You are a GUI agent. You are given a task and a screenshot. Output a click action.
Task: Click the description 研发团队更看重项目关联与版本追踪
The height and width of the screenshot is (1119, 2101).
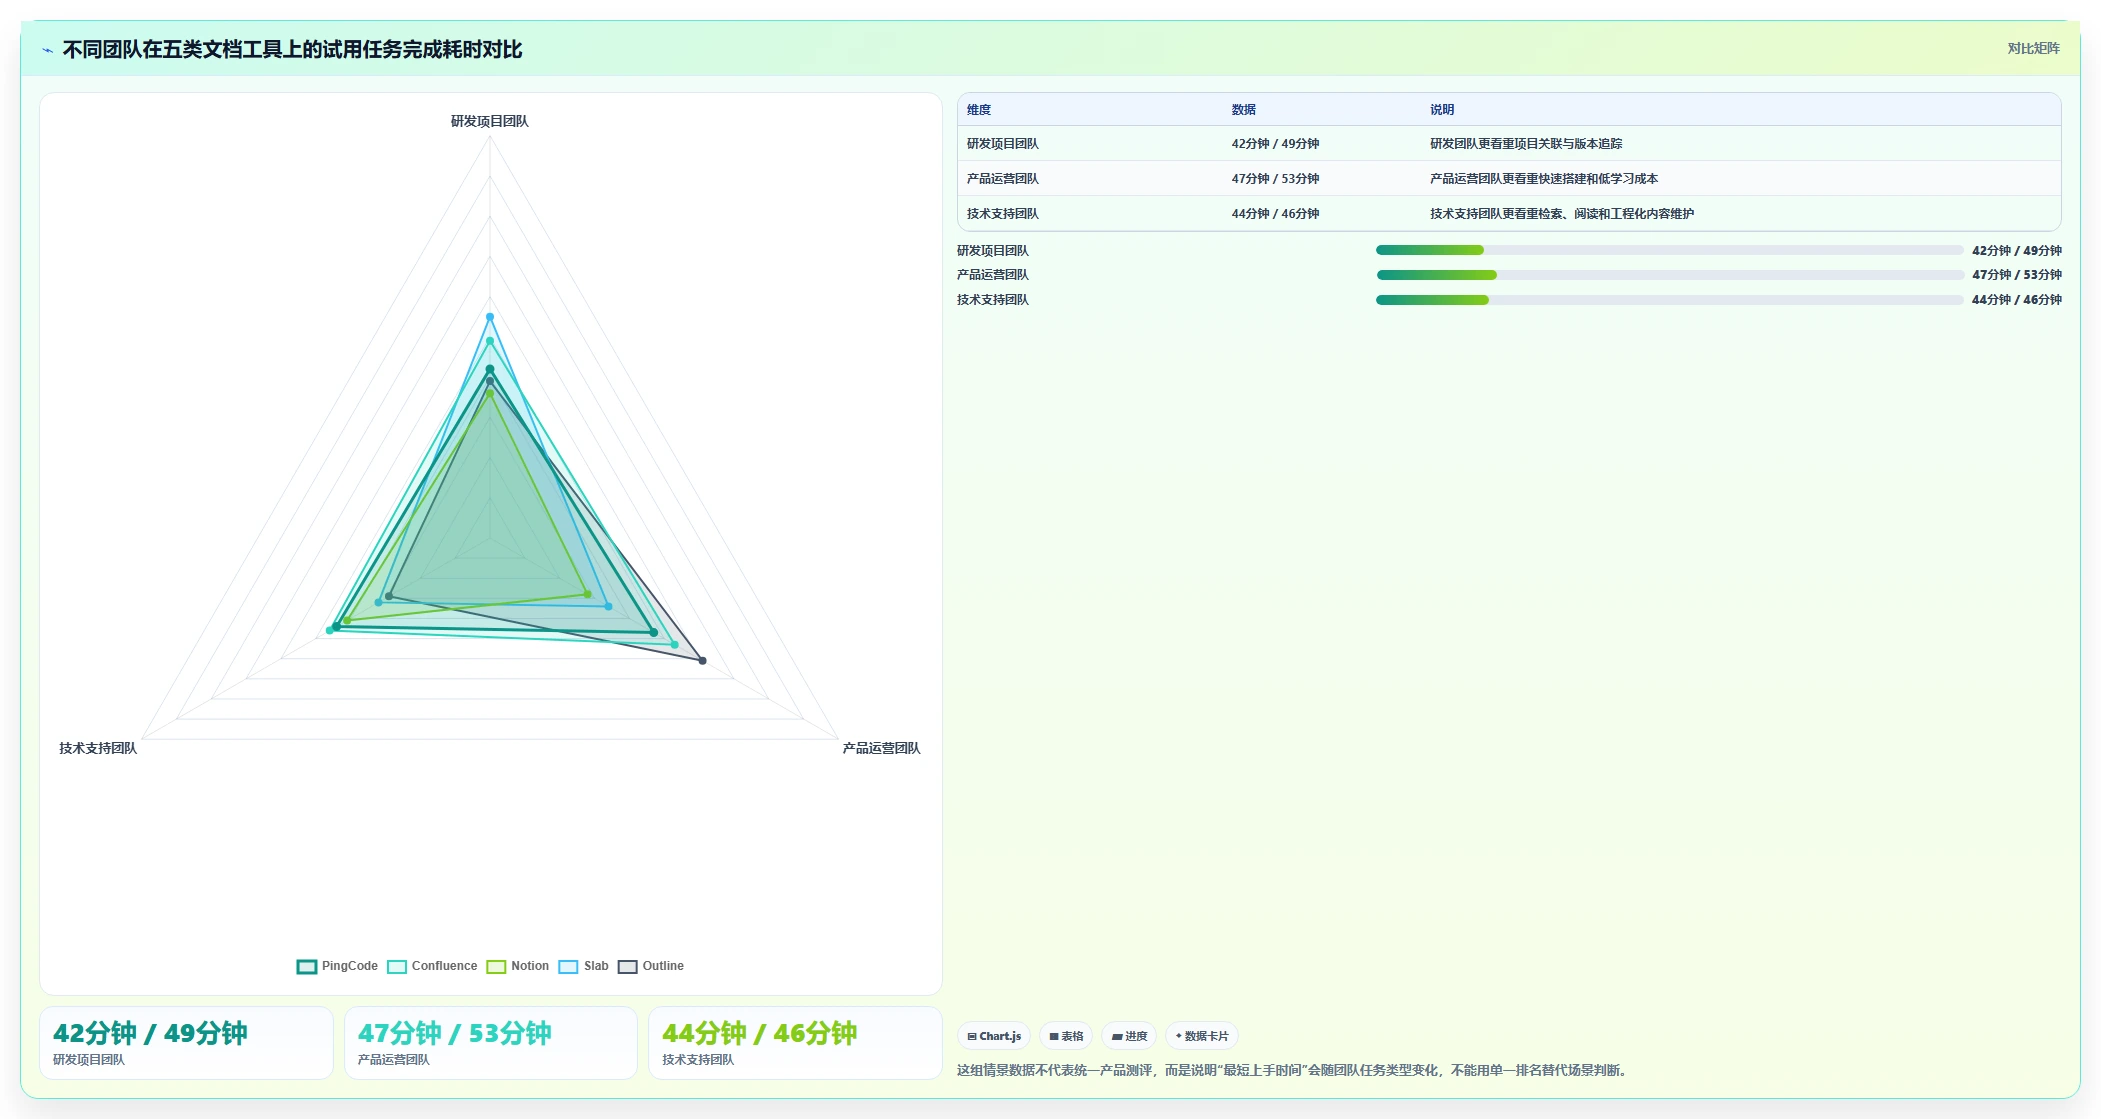tap(1526, 144)
